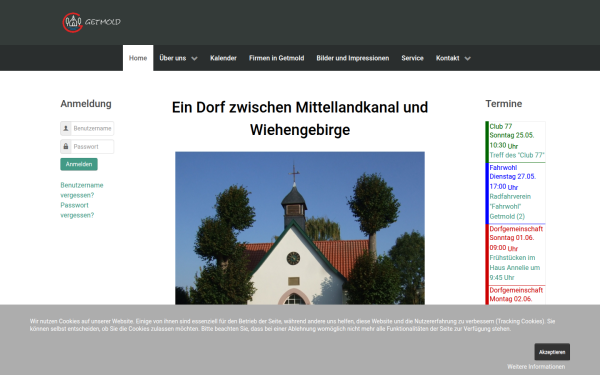Open Treff des "Club 77" link
The image size is (600, 375).
(517, 155)
